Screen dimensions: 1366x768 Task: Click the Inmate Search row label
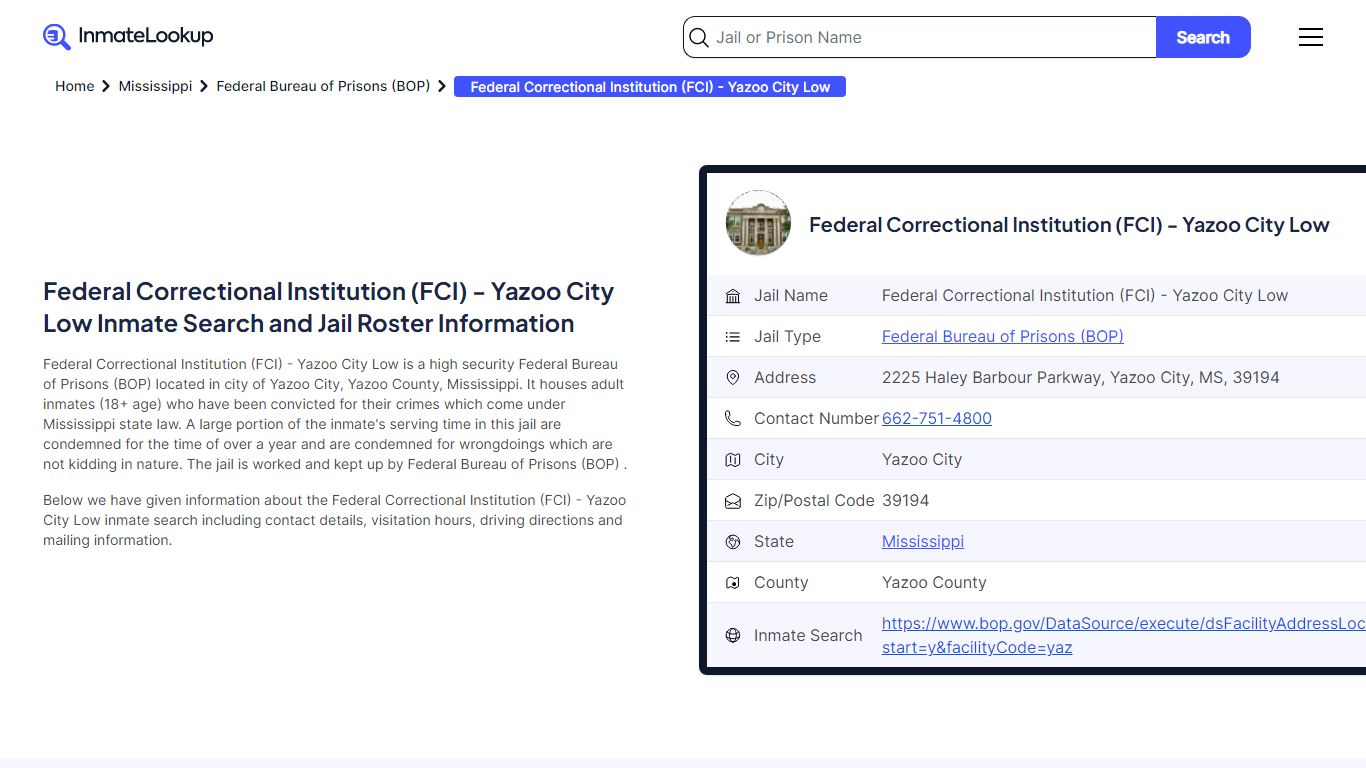pyautogui.click(x=808, y=635)
